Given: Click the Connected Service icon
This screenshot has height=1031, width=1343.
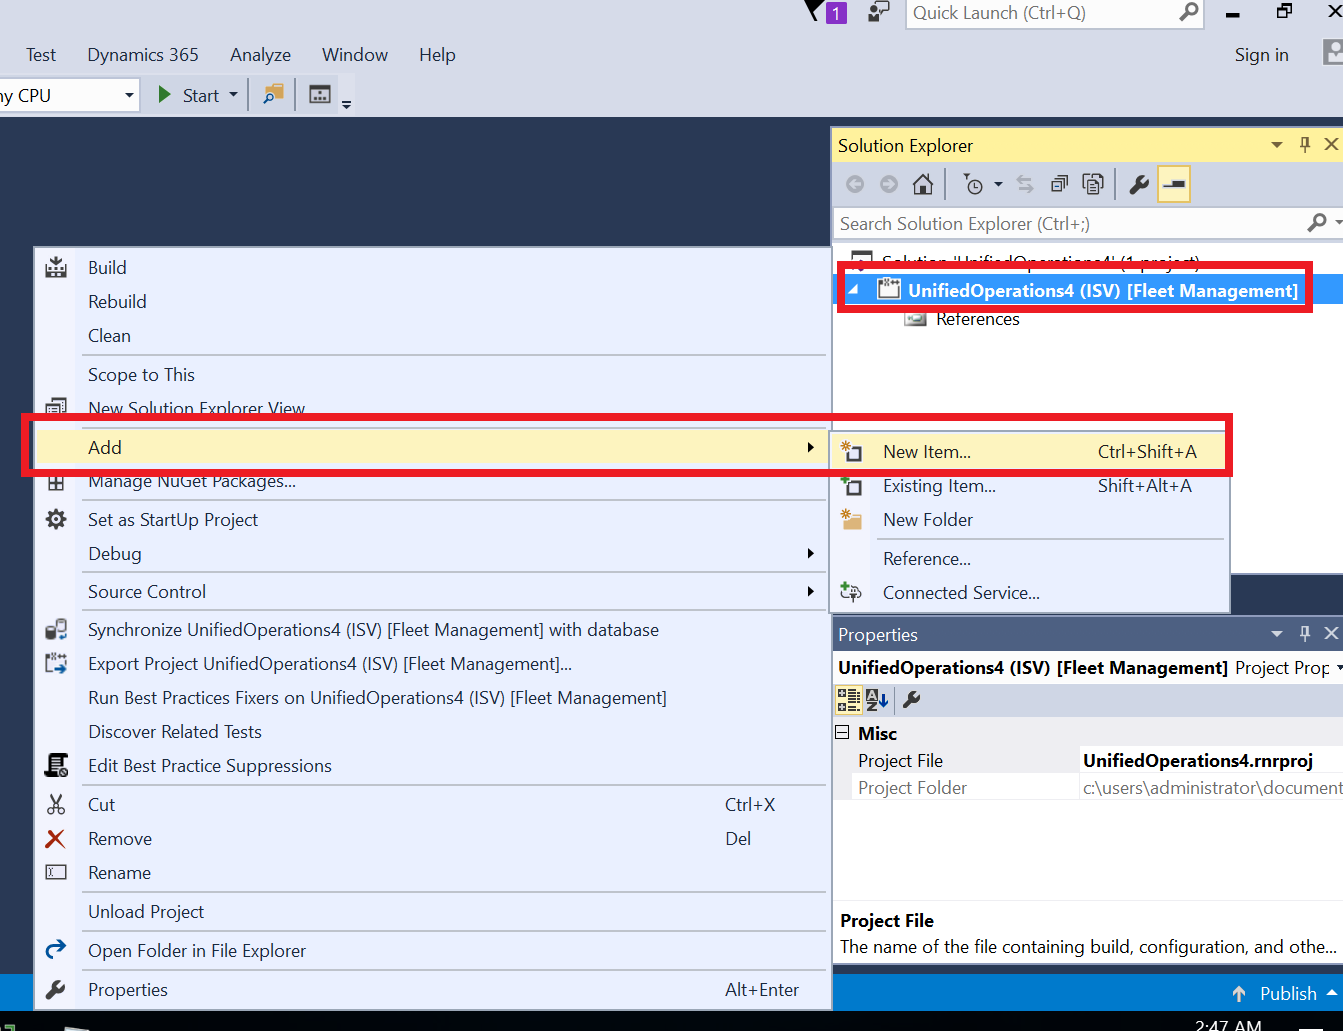Looking at the screenshot, I should tap(851, 592).
